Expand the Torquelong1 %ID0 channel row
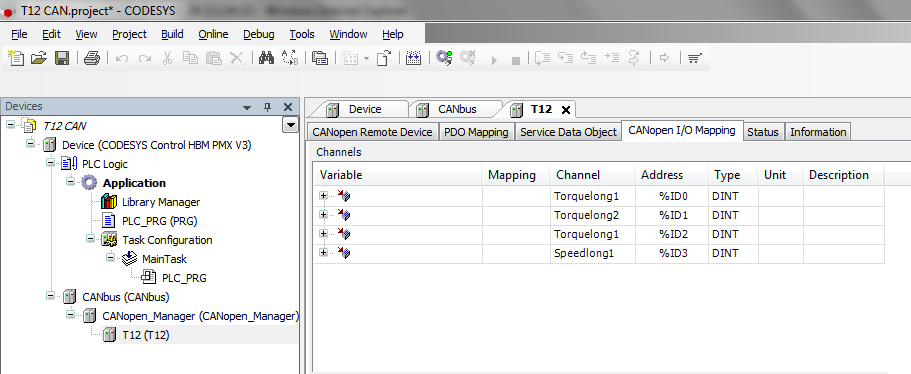The image size is (911, 374). click(323, 196)
